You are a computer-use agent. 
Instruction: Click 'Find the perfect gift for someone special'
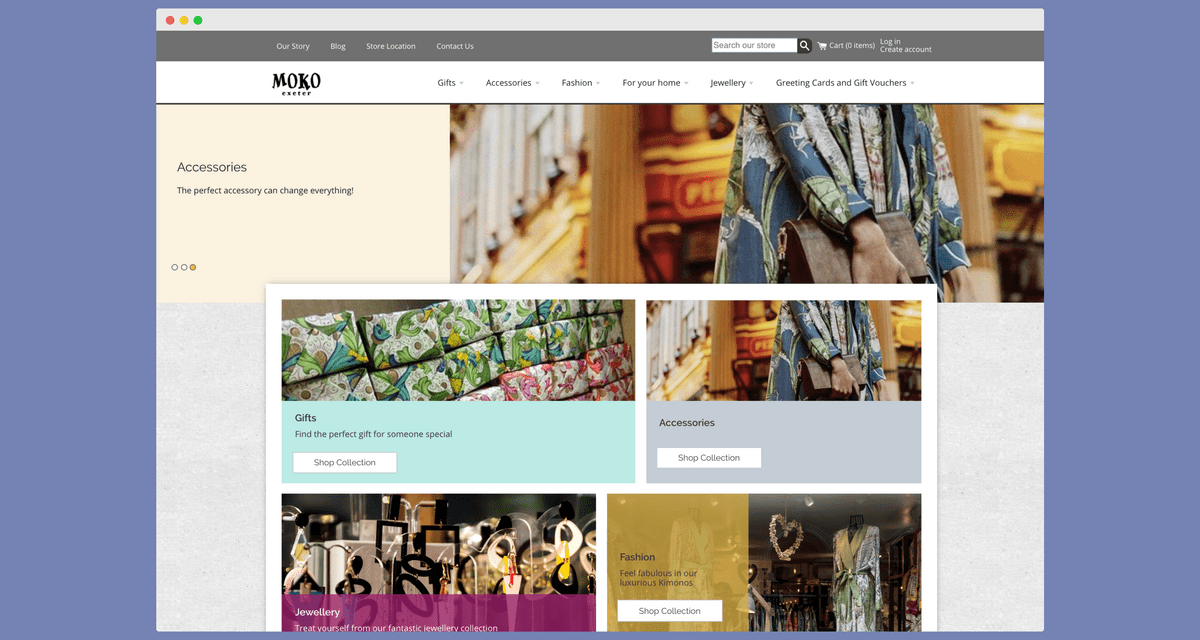coord(374,434)
